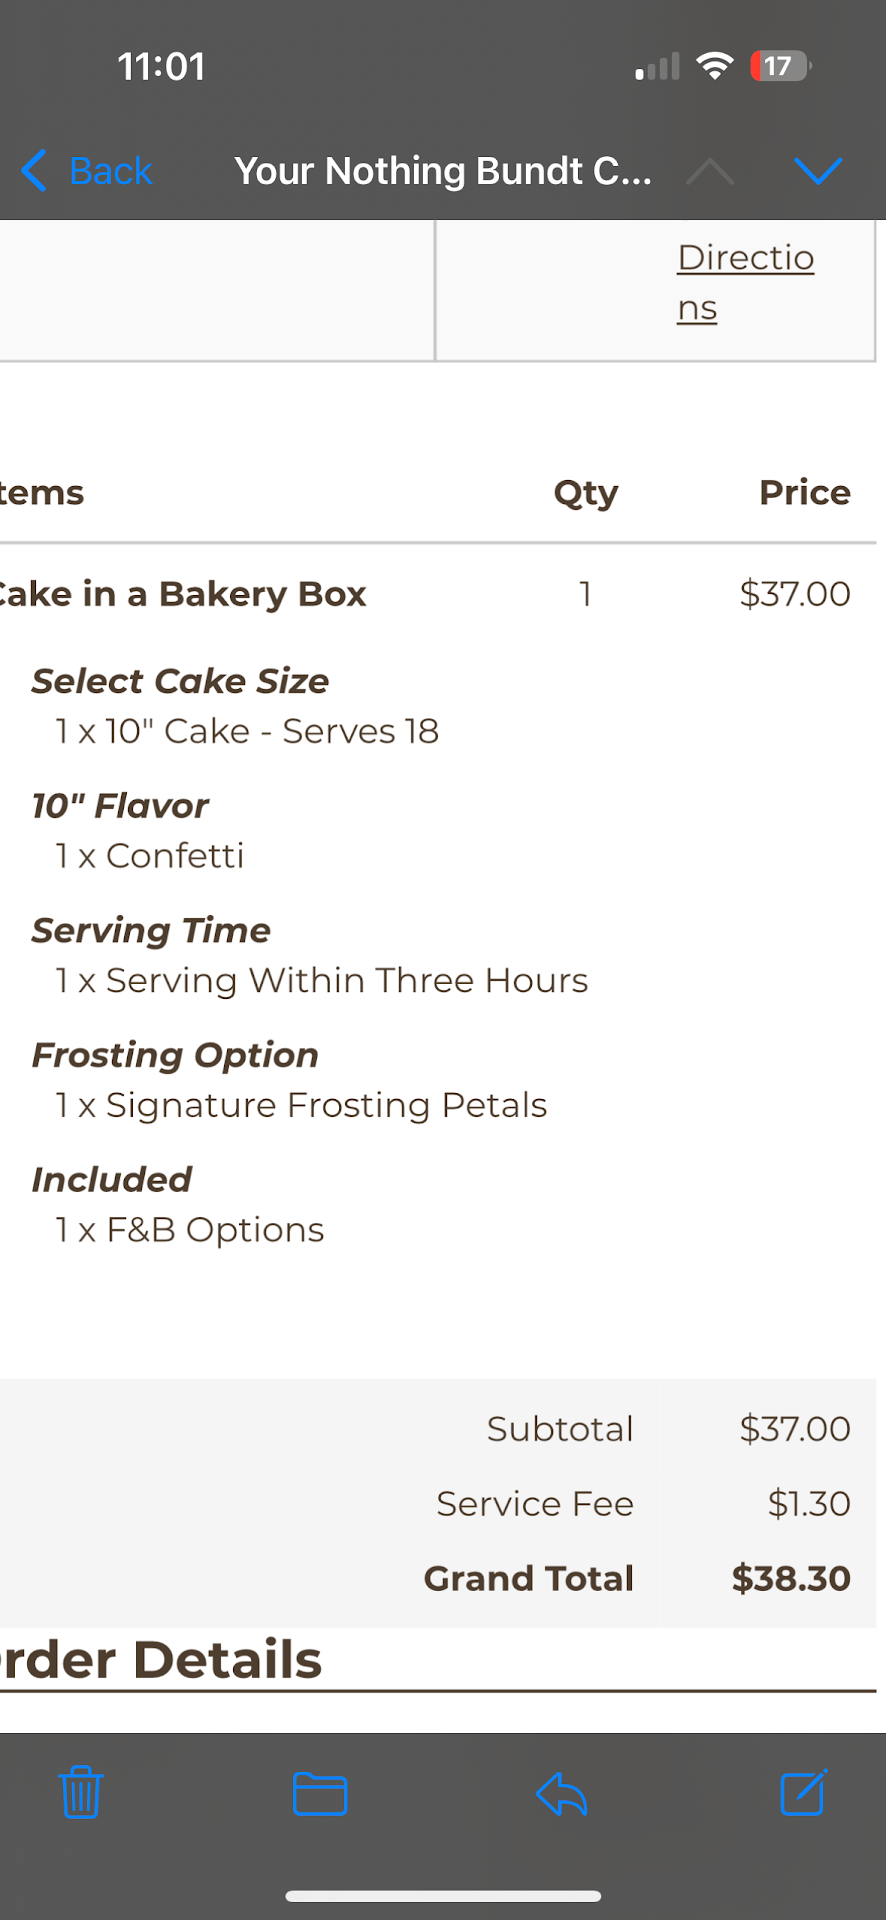
Task: Tap the Service Fee $1.30 amount
Action: coord(808,1503)
